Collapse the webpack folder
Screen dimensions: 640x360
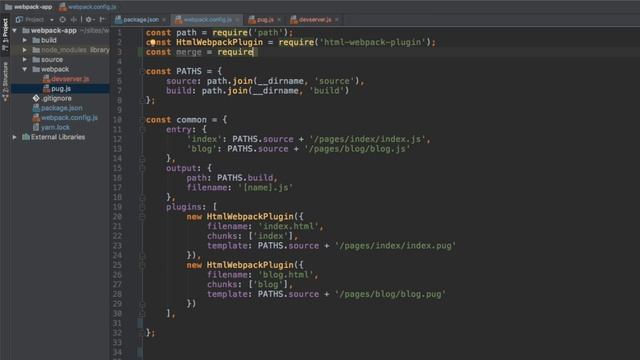[25, 69]
